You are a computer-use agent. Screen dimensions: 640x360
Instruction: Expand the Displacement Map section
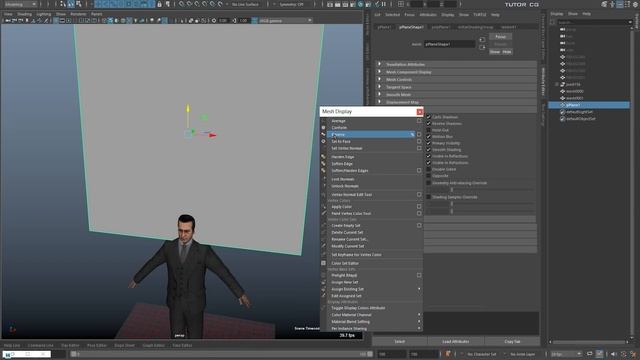tap(380, 102)
